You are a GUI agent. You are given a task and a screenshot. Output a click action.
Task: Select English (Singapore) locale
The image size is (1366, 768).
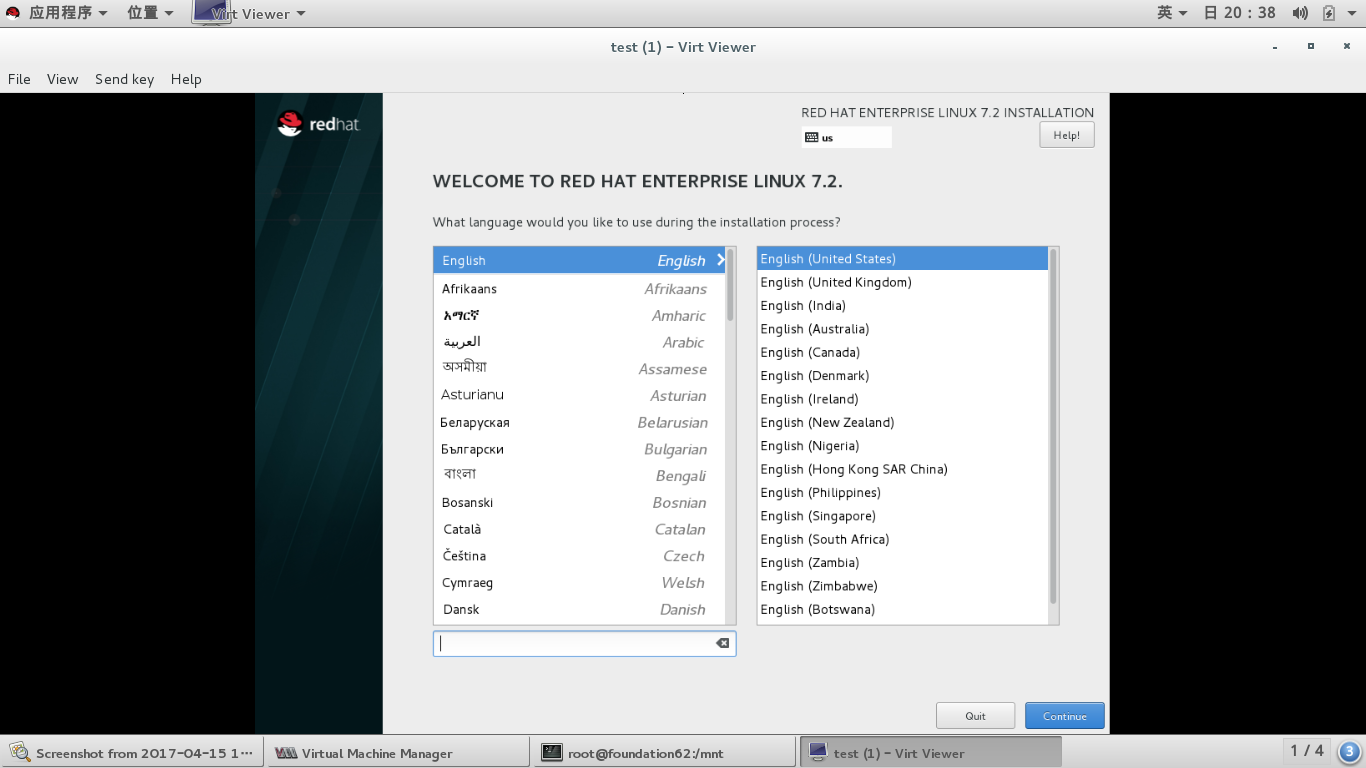pos(903,516)
